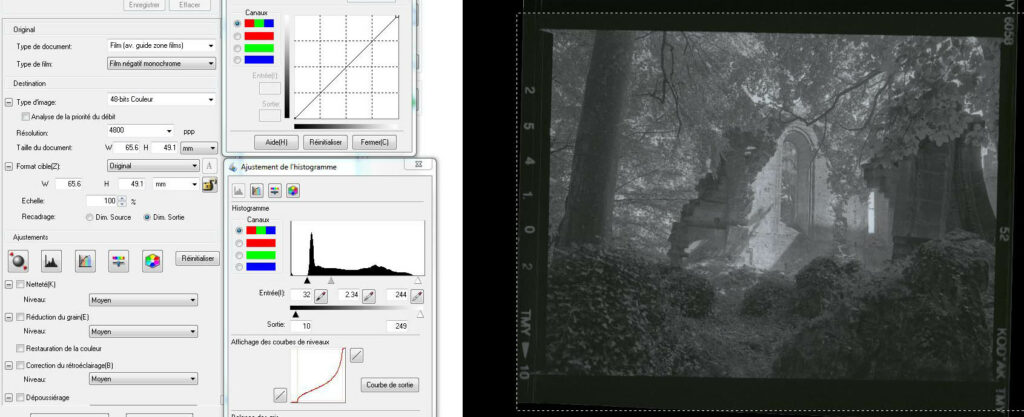
Task: Collapse the Dépoussiérage section expander
Action: (x=8, y=397)
